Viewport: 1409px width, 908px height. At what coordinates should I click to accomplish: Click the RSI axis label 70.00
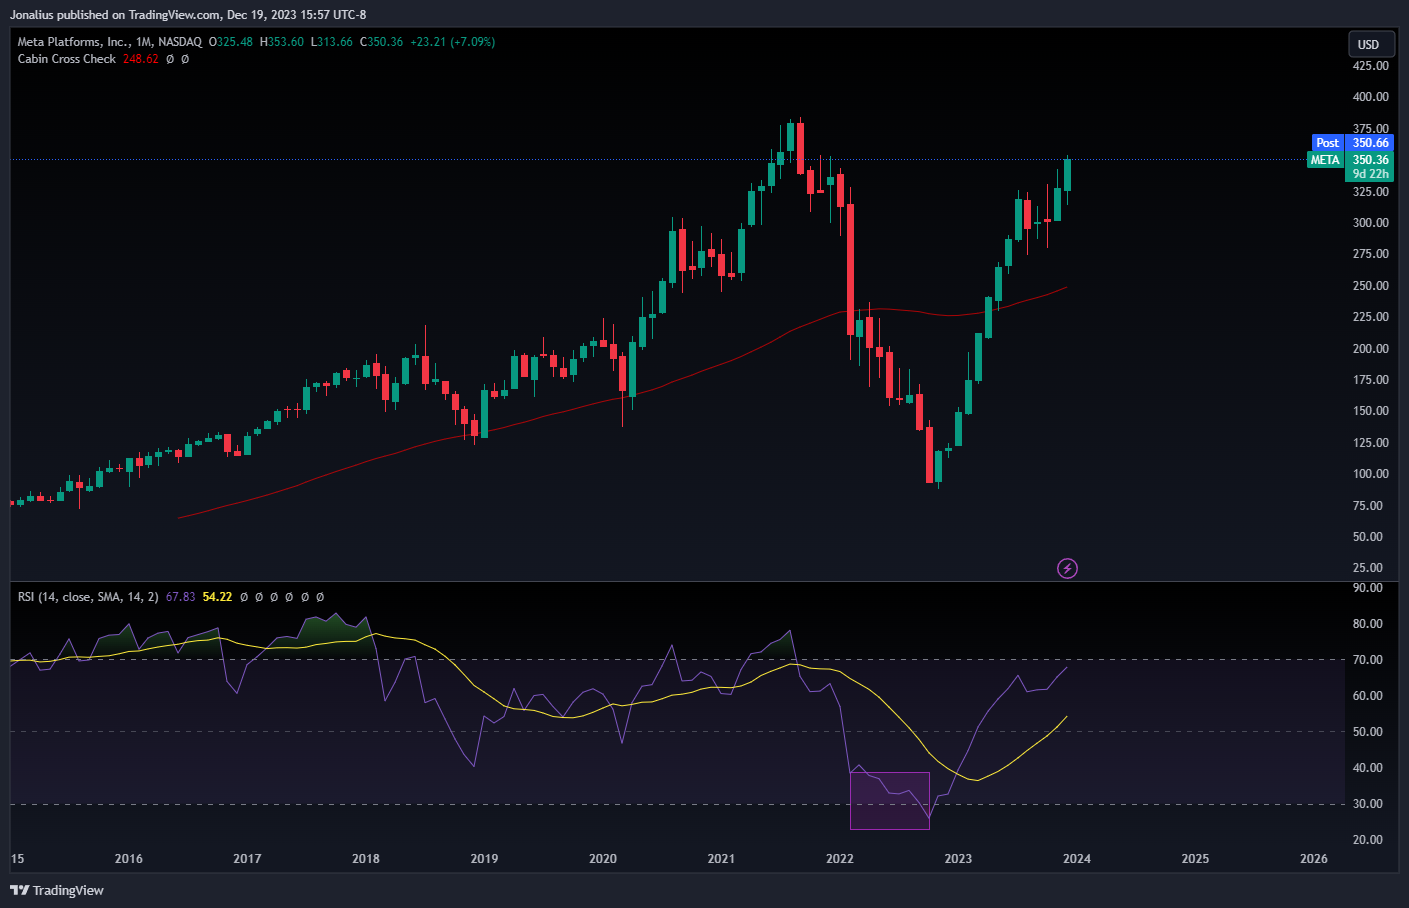point(1368,660)
